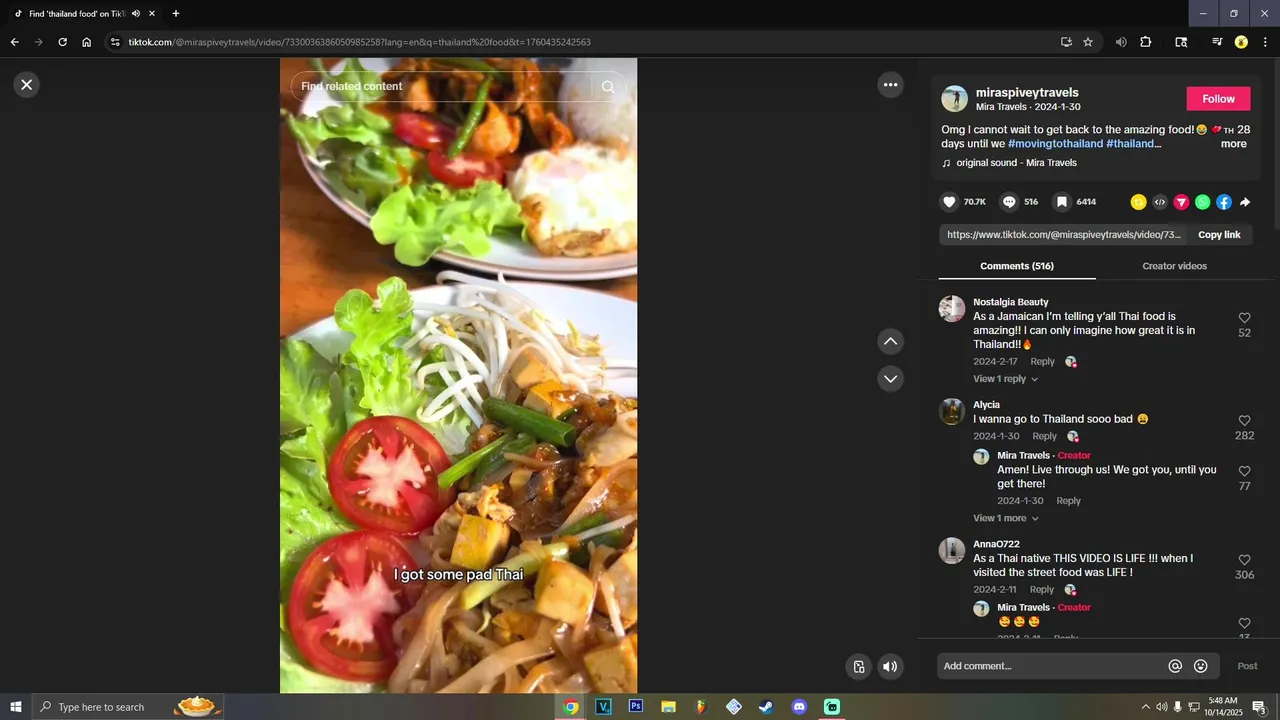The width and height of the screenshot is (1280, 720).
Task: Like Mira Travels reply with 77 likes
Action: tap(1244, 471)
